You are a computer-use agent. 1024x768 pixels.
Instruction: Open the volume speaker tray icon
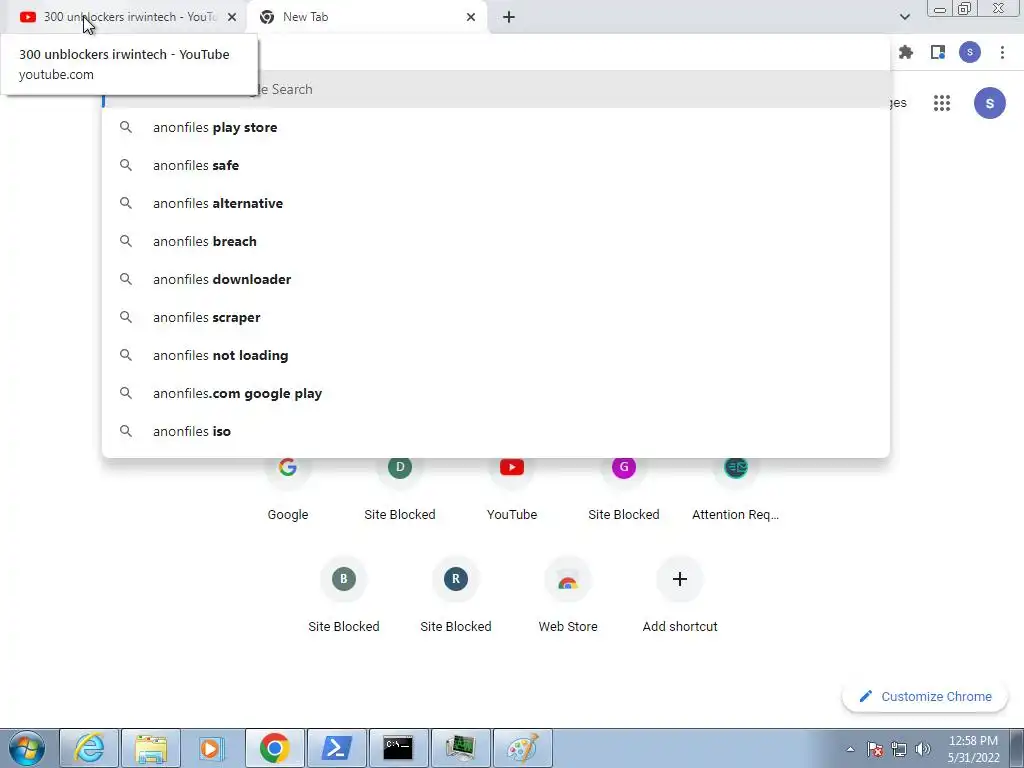[x=923, y=749]
